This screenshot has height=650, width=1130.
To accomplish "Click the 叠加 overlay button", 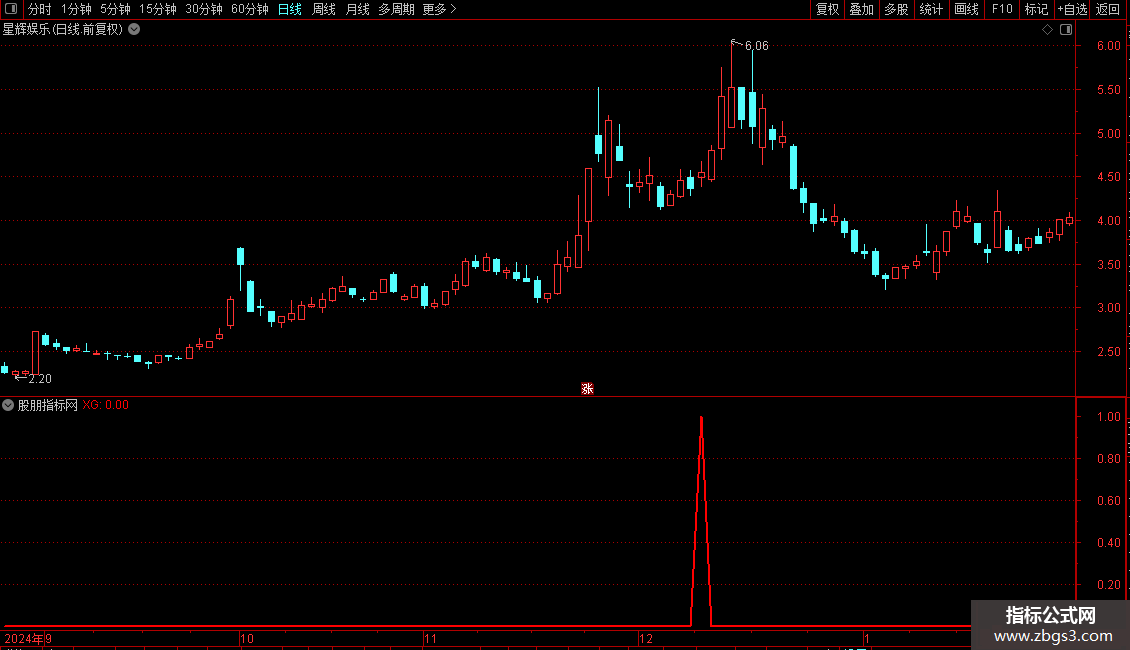I will point(861,9).
